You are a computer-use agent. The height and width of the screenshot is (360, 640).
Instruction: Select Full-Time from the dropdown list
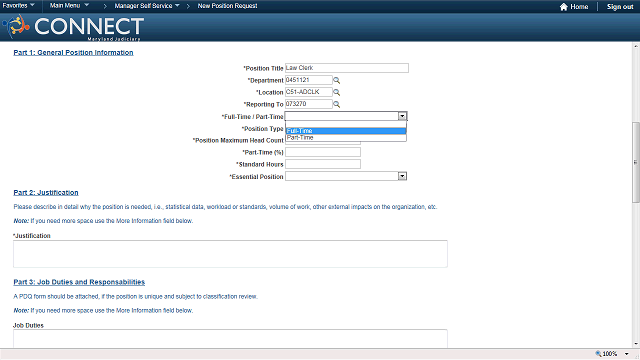346,131
